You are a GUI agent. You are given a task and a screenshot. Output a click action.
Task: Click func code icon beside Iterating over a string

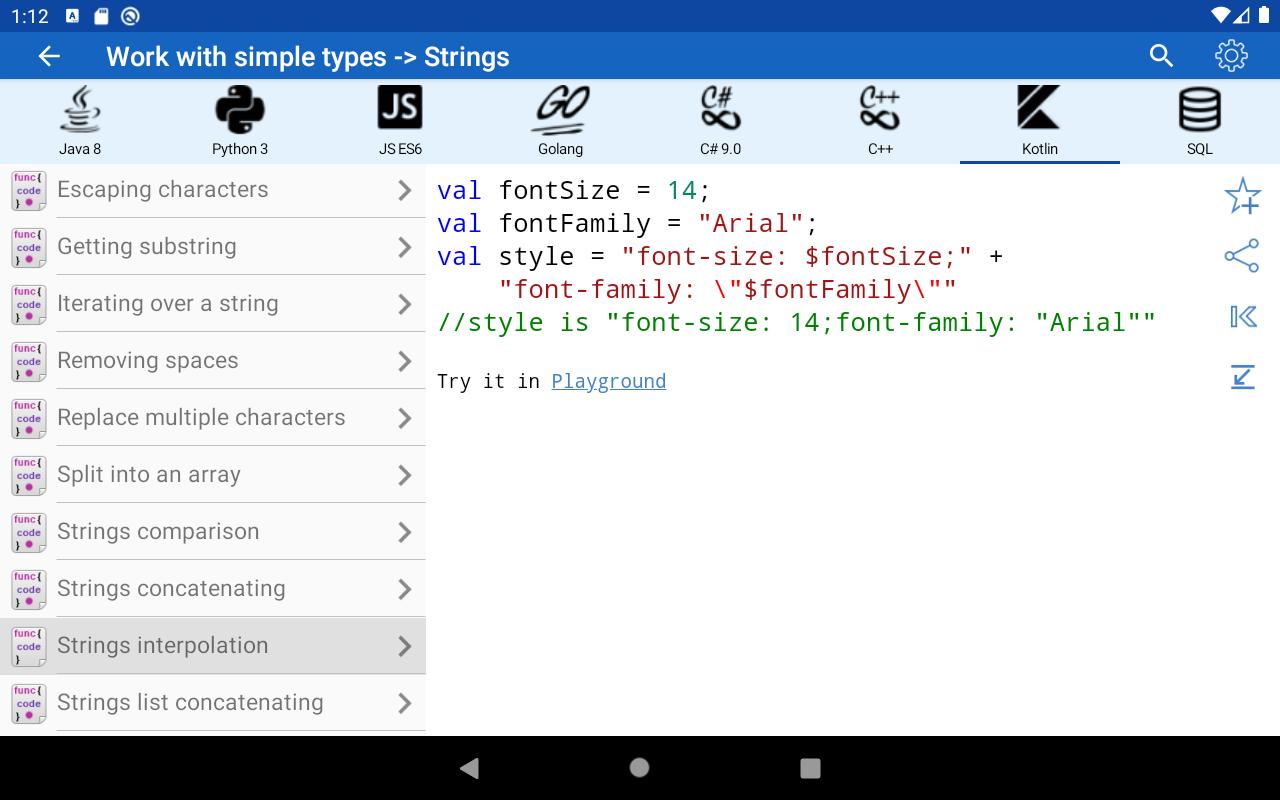click(29, 304)
